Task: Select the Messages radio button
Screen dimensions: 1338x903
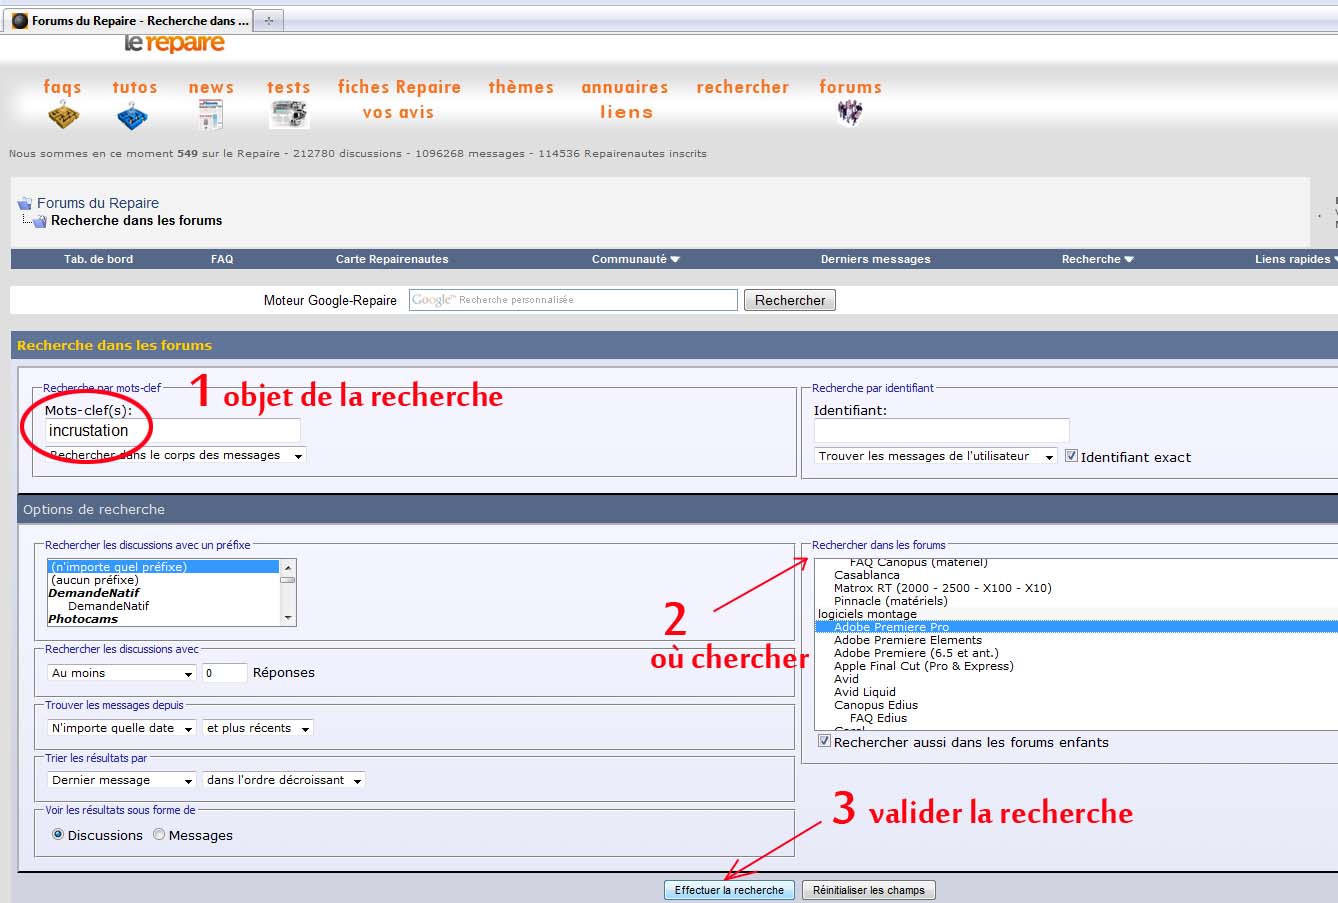Action: click(x=159, y=834)
